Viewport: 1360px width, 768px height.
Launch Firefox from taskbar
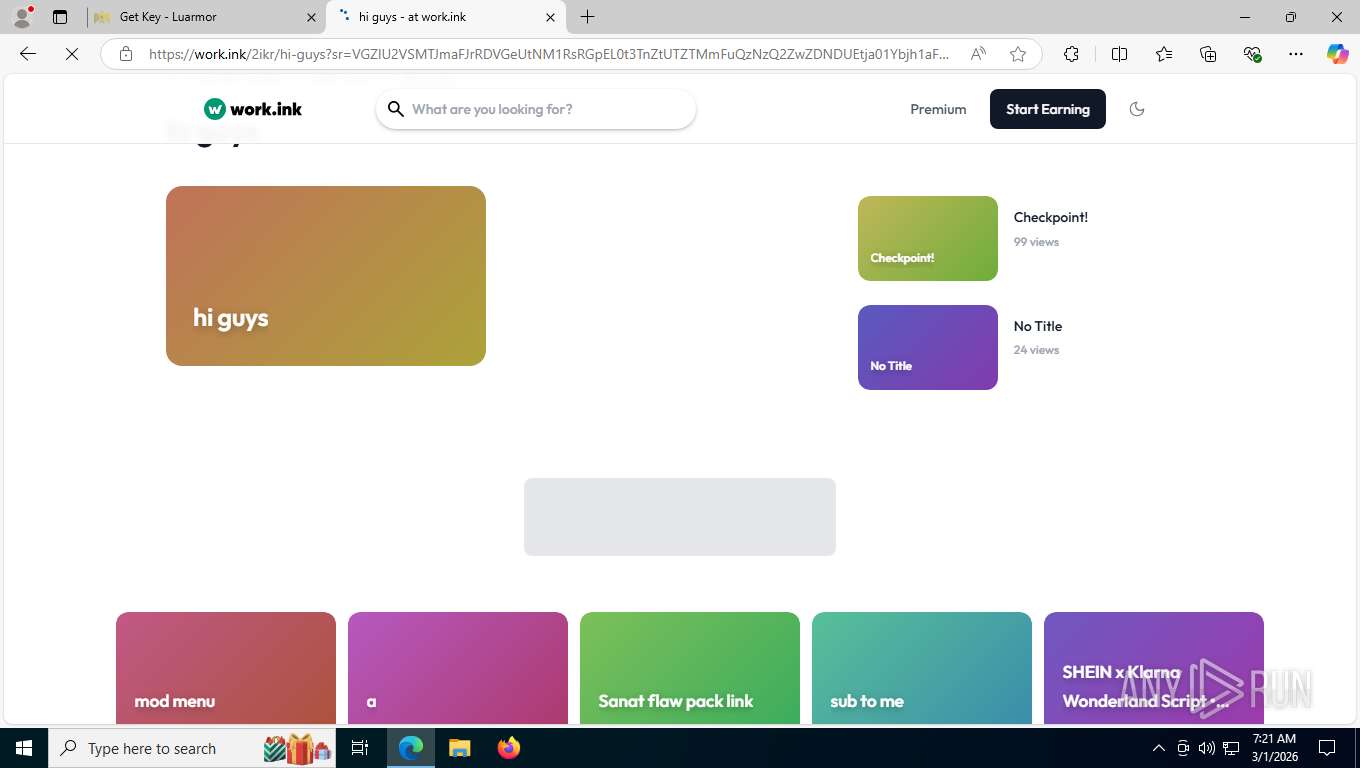click(x=509, y=748)
